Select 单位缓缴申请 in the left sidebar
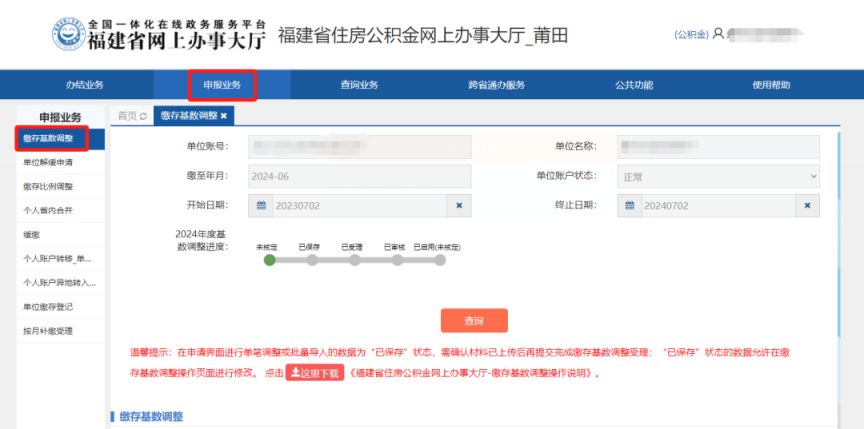Image resolution: width=864 pixels, height=429 pixels. pyautogui.click(x=48, y=162)
